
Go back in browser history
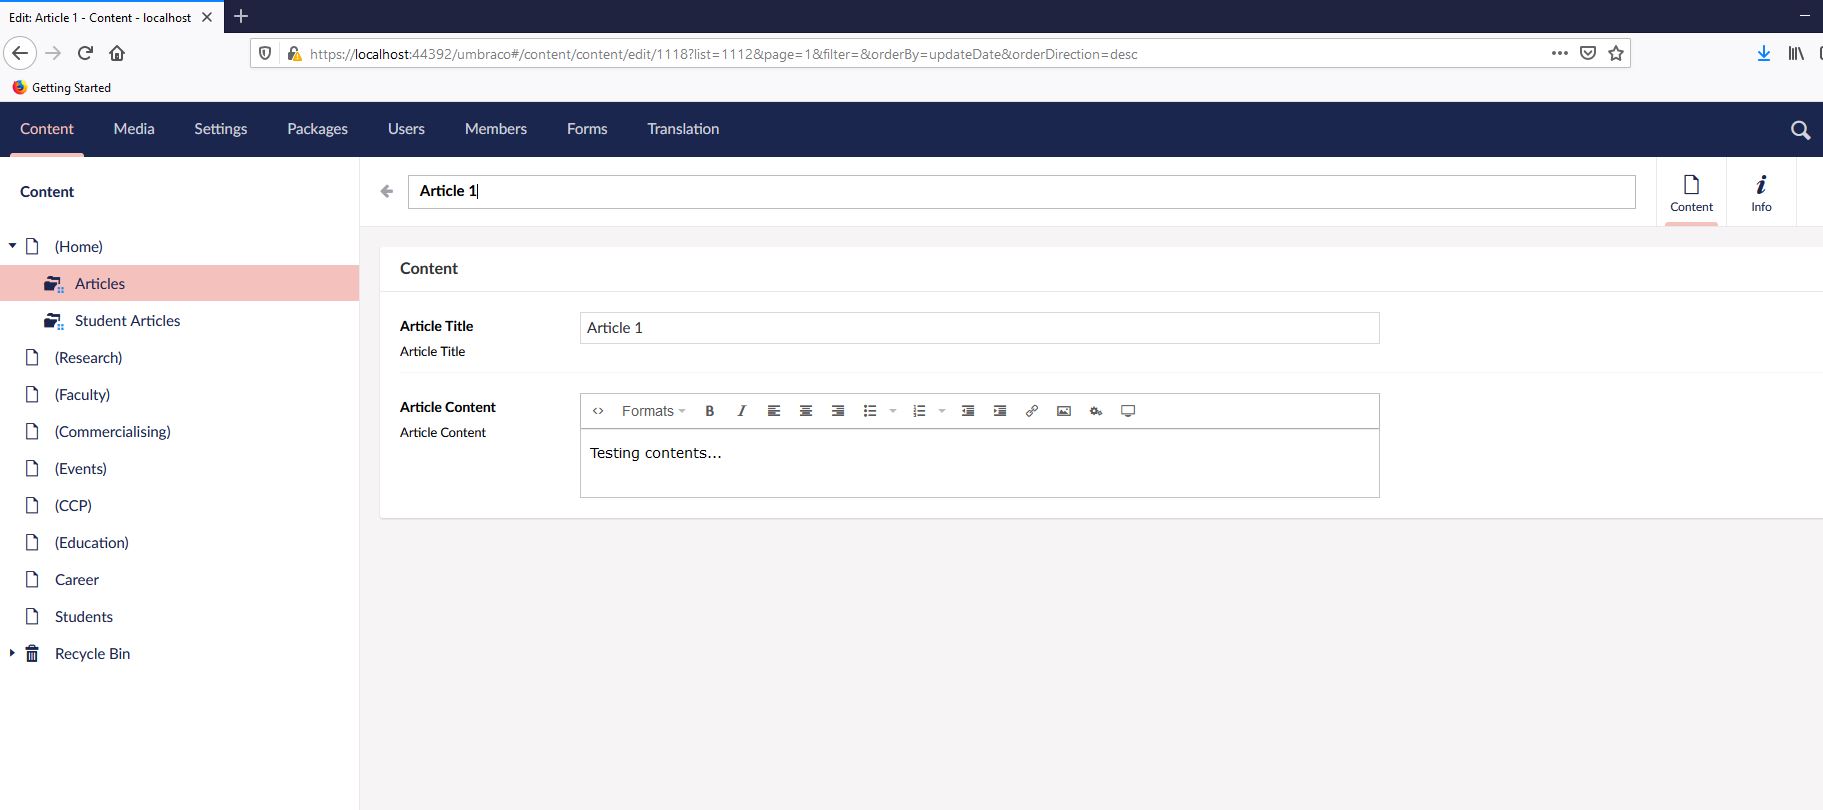point(20,53)
